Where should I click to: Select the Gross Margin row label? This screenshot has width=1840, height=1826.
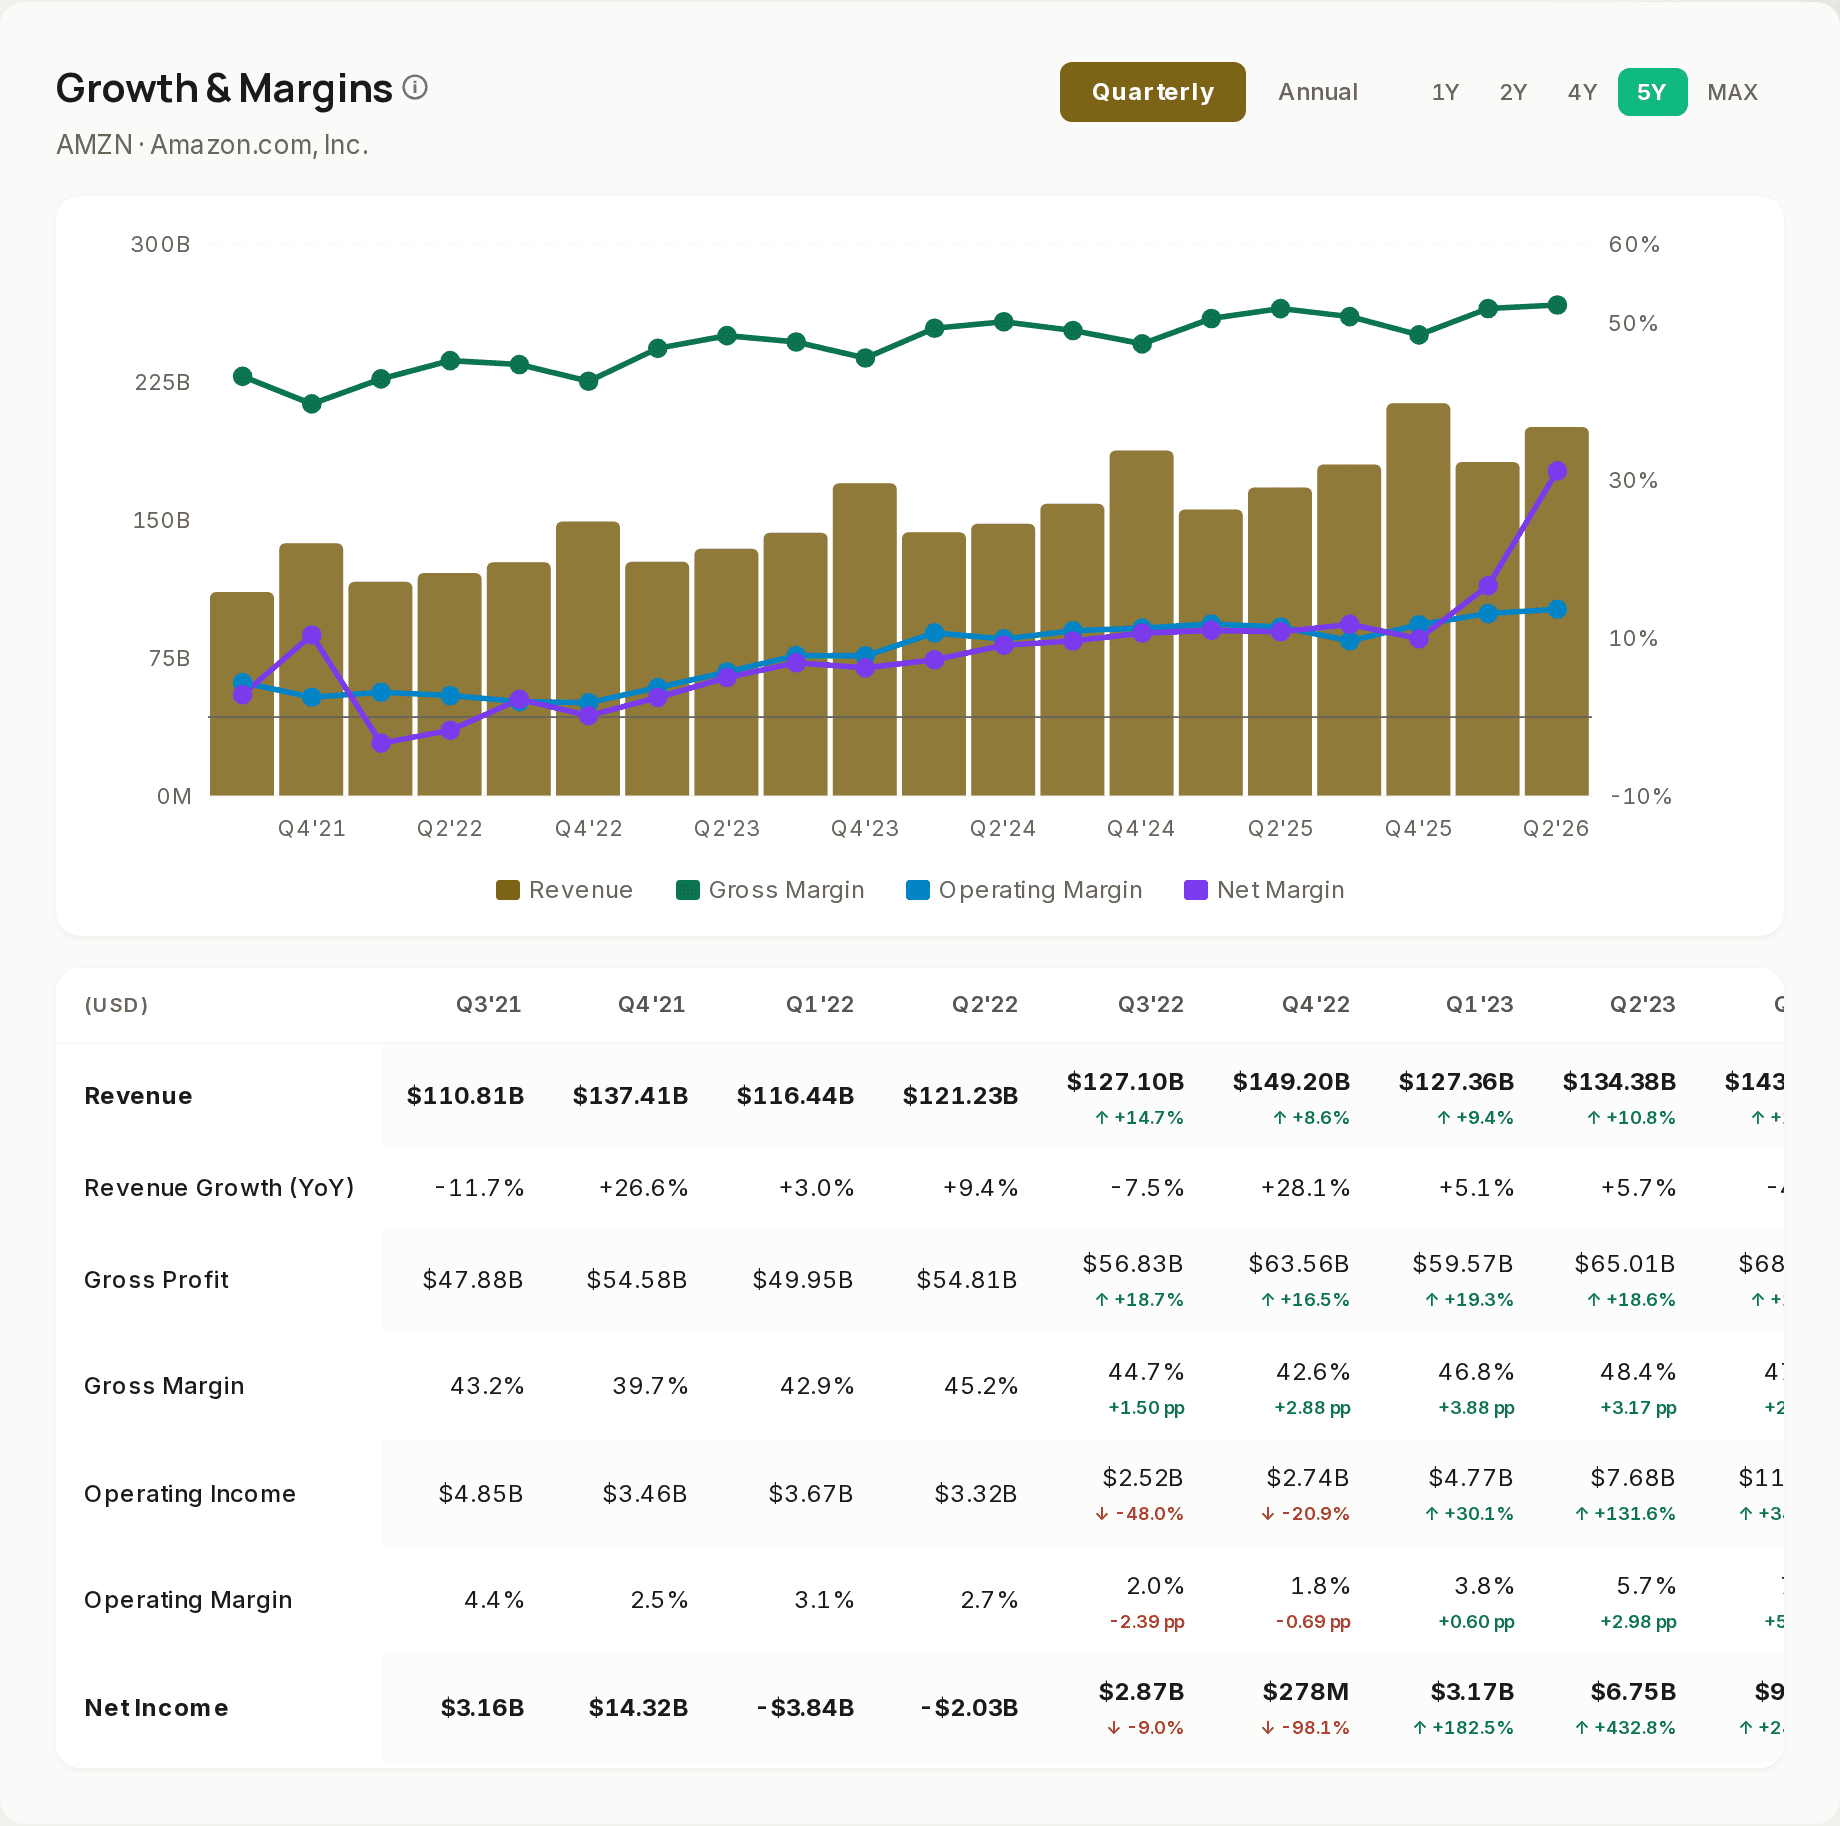click(164, 1386)
